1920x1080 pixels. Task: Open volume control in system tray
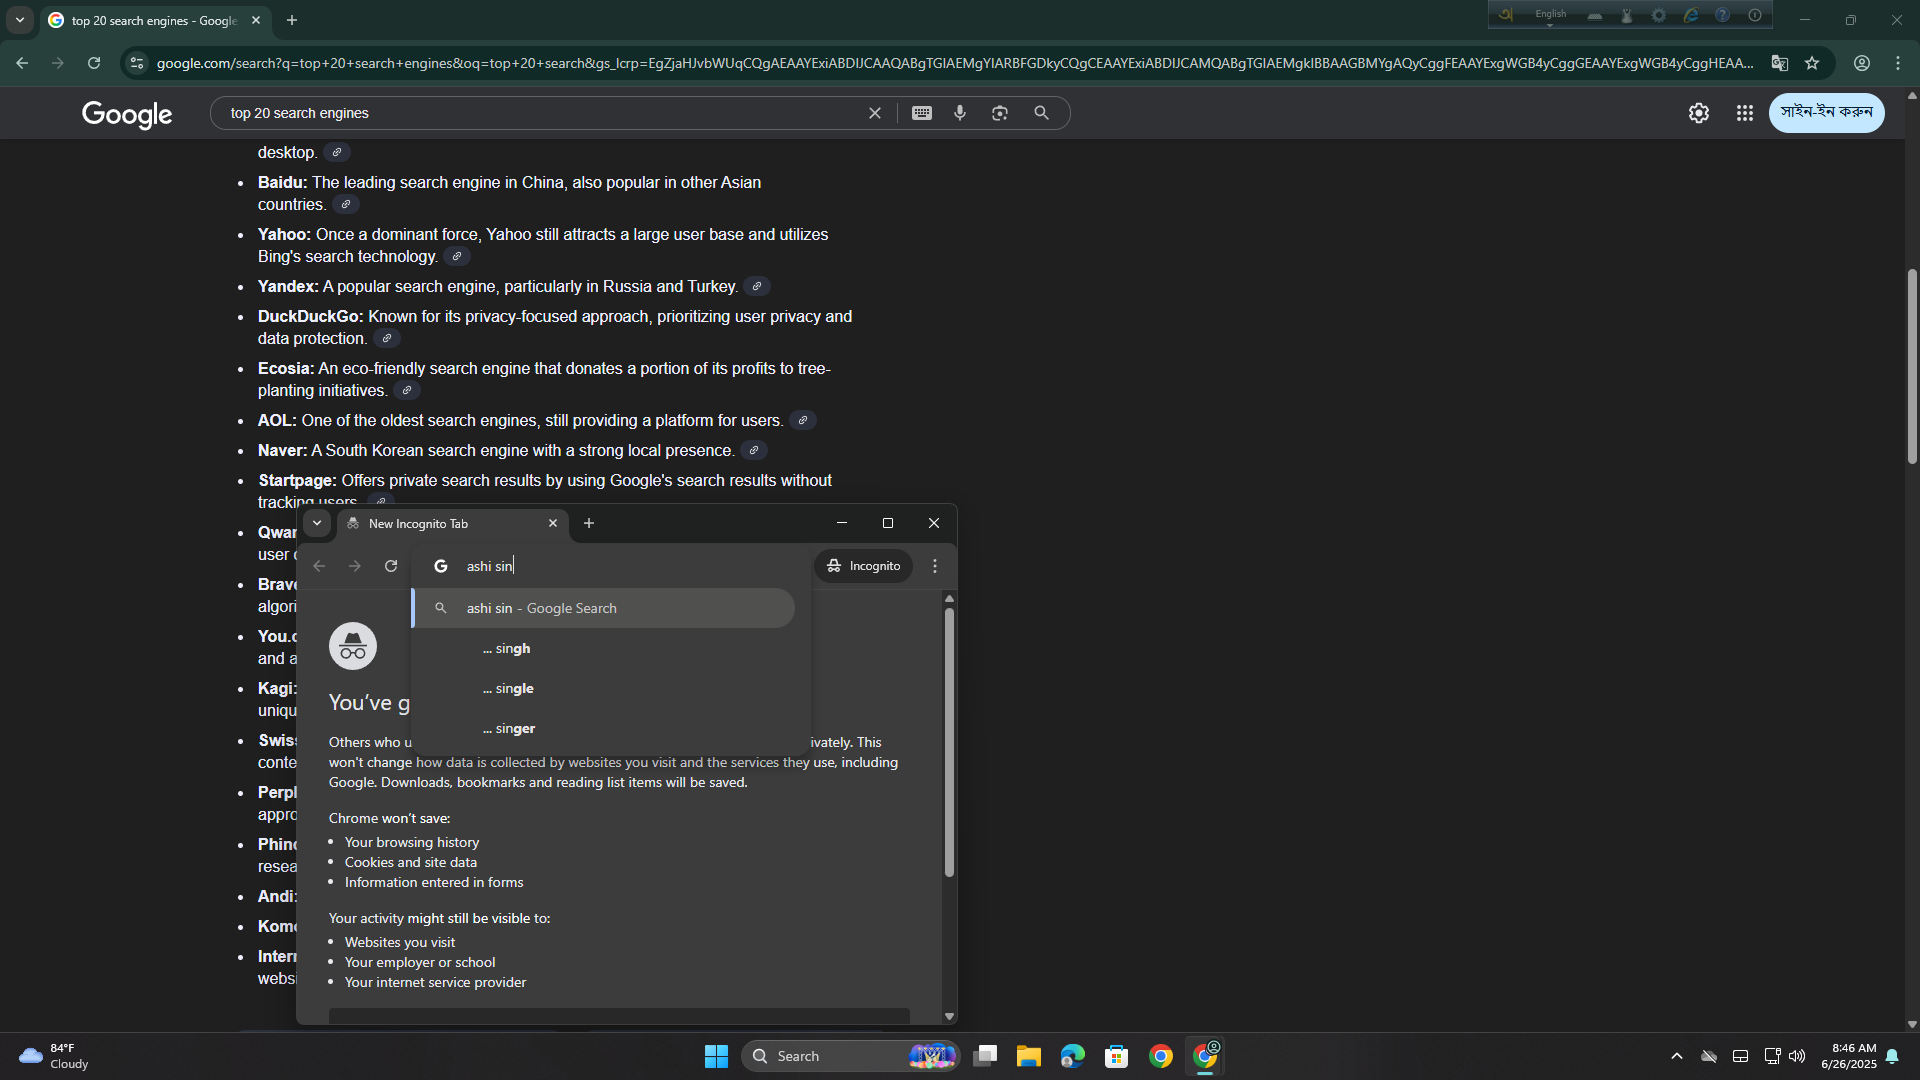click(x=1797, y=1056)
